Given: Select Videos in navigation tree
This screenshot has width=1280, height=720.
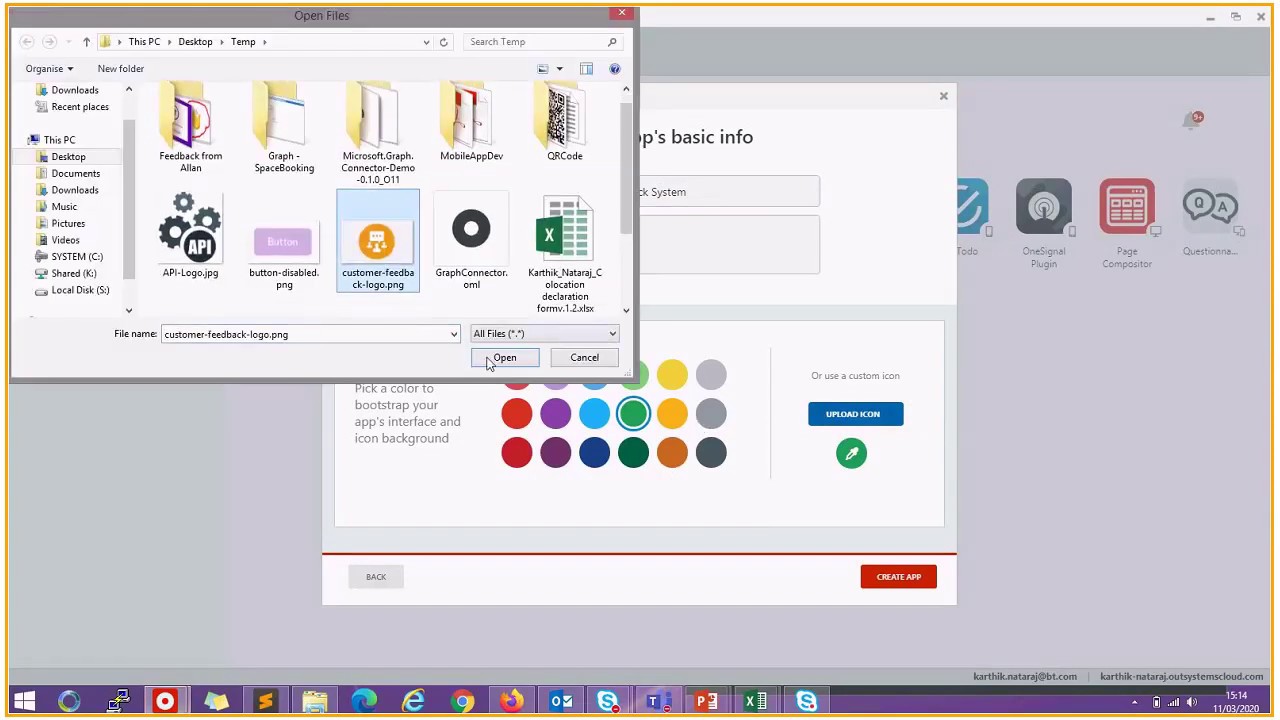Looking at the screenshot, I should pos(65,241).
